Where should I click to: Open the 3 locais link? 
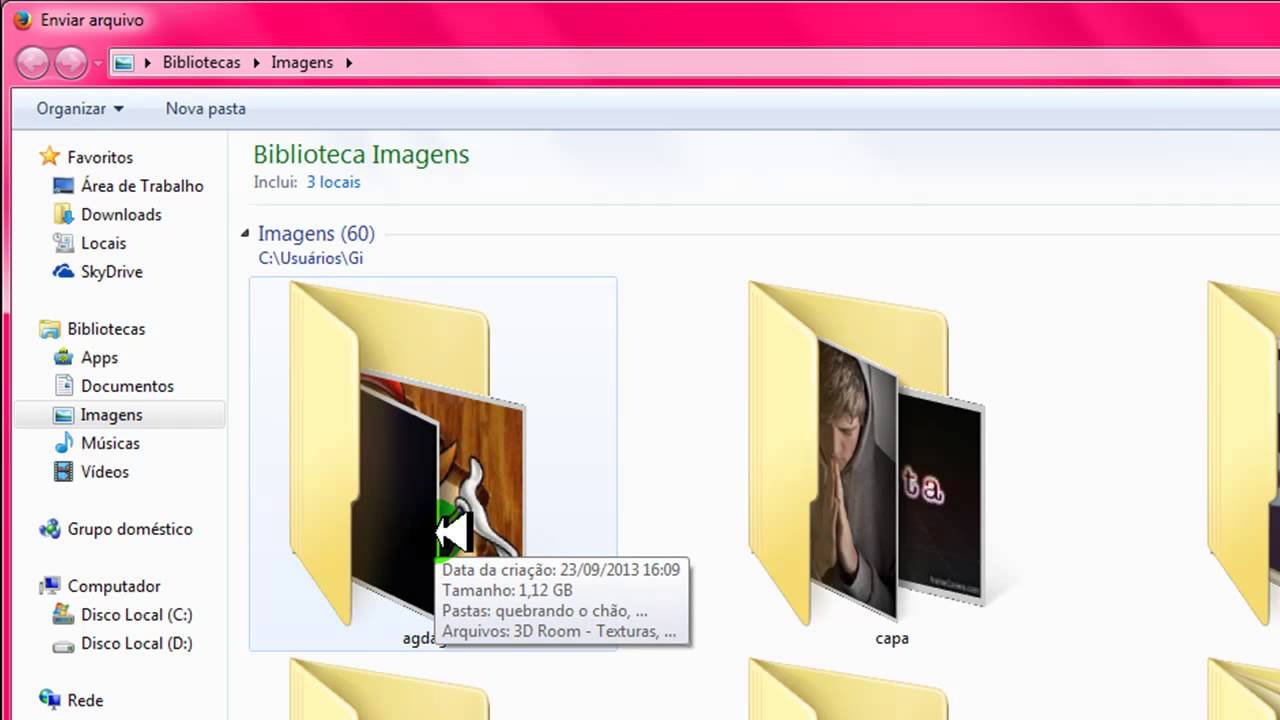333,182
